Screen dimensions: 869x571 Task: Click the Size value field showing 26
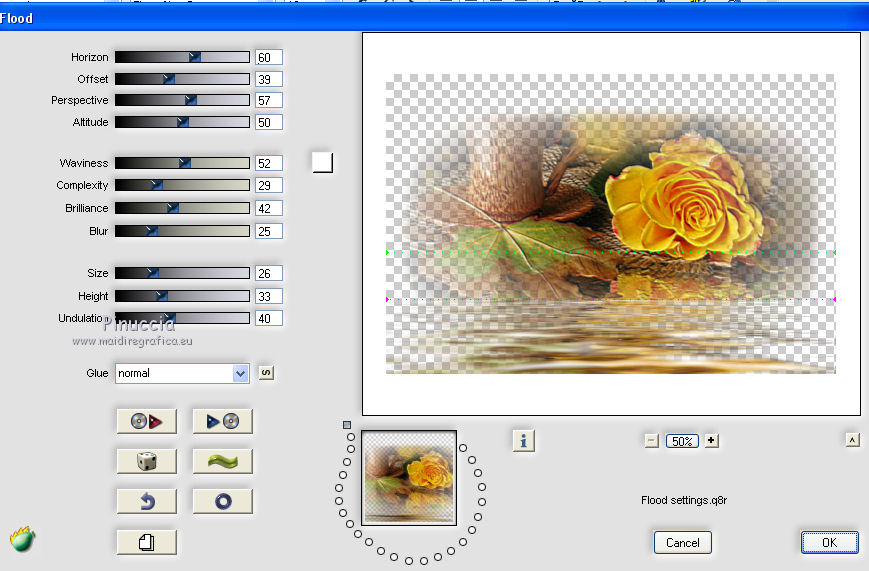269,273
